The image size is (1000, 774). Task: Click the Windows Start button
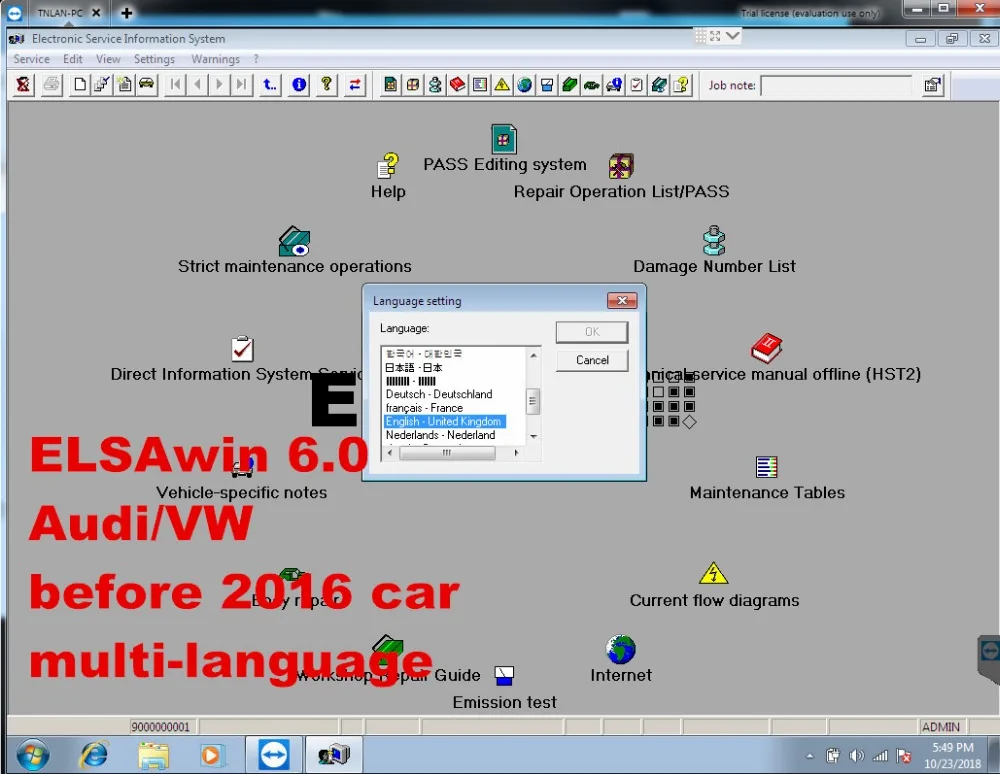coord(33,756)
